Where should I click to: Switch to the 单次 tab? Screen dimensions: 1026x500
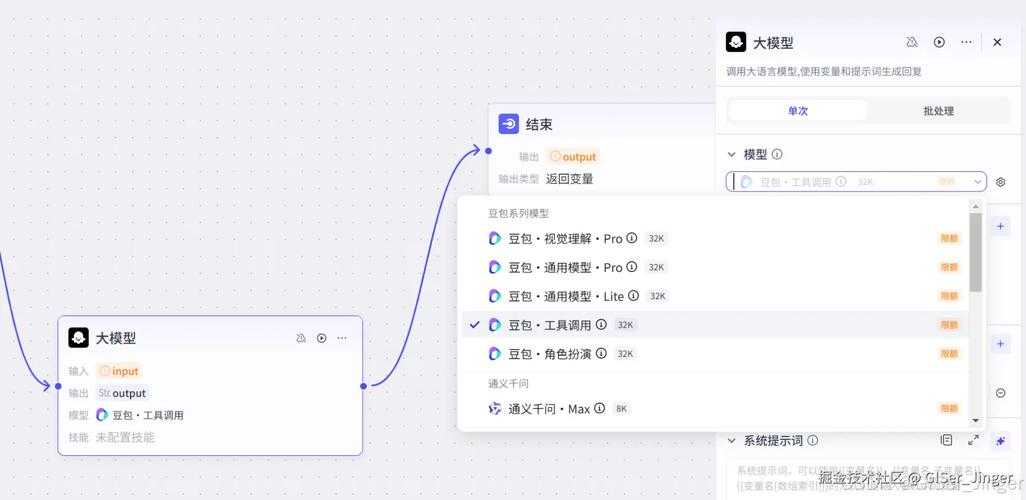798,111
